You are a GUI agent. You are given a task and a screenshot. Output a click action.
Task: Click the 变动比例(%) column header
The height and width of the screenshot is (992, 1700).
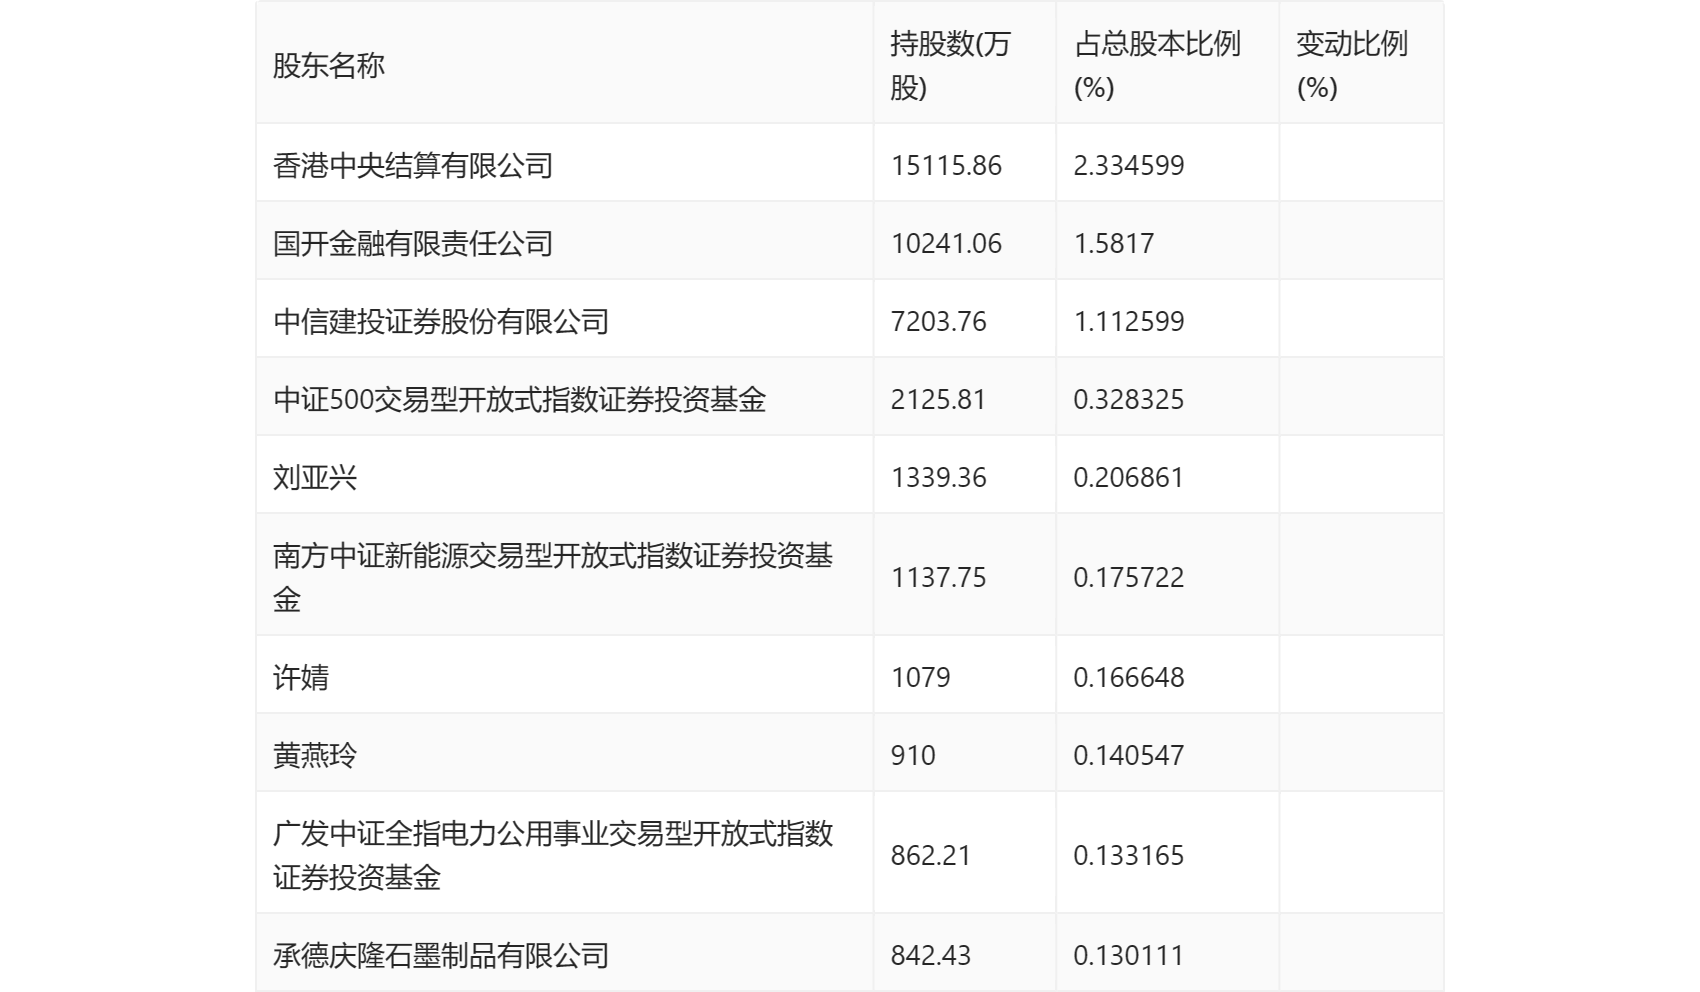(1352, 66)
